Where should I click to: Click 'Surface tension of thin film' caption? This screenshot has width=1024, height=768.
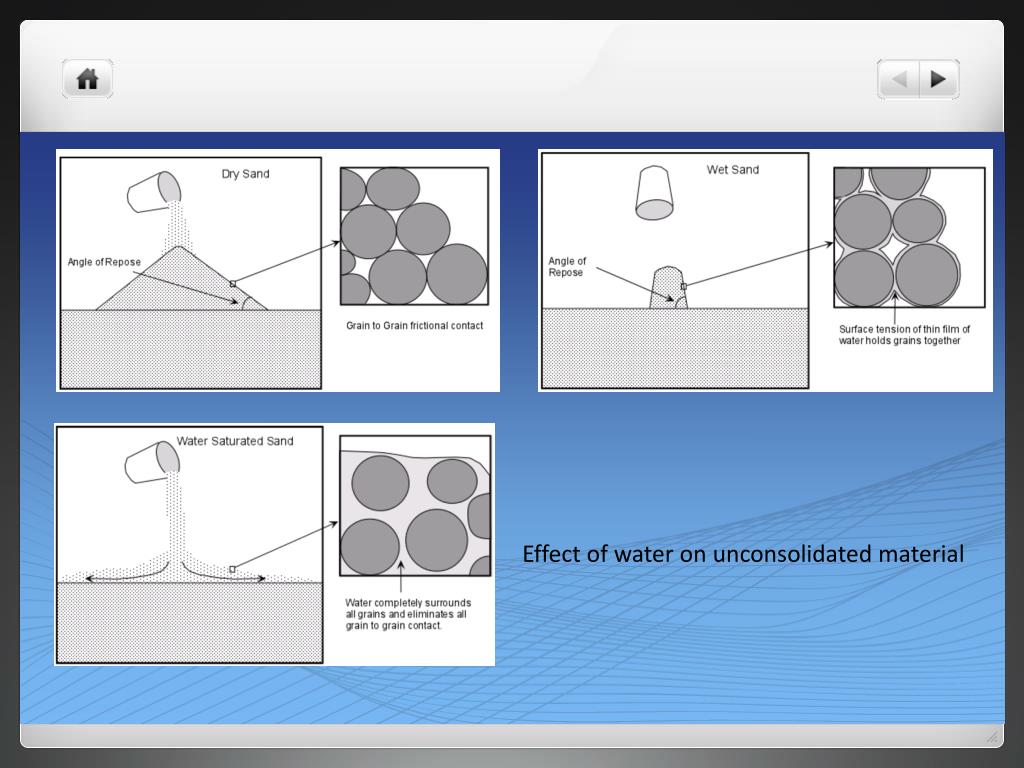[x=904, y=334]
